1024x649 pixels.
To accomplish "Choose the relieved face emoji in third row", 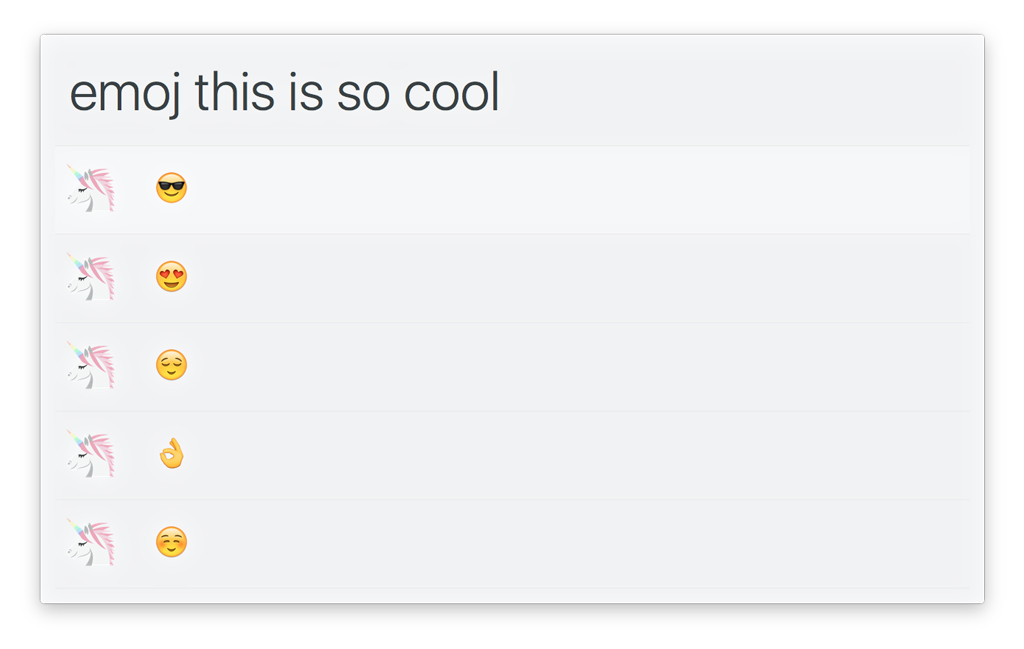I will [x=171, y=365].
